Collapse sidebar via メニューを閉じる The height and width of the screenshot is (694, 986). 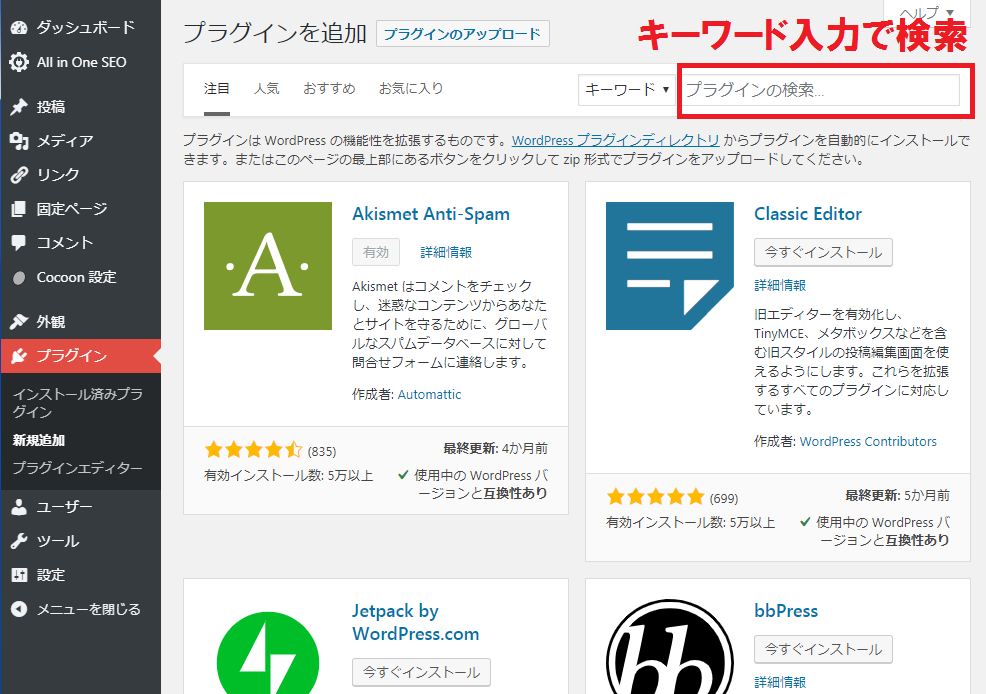pos(80,609)
